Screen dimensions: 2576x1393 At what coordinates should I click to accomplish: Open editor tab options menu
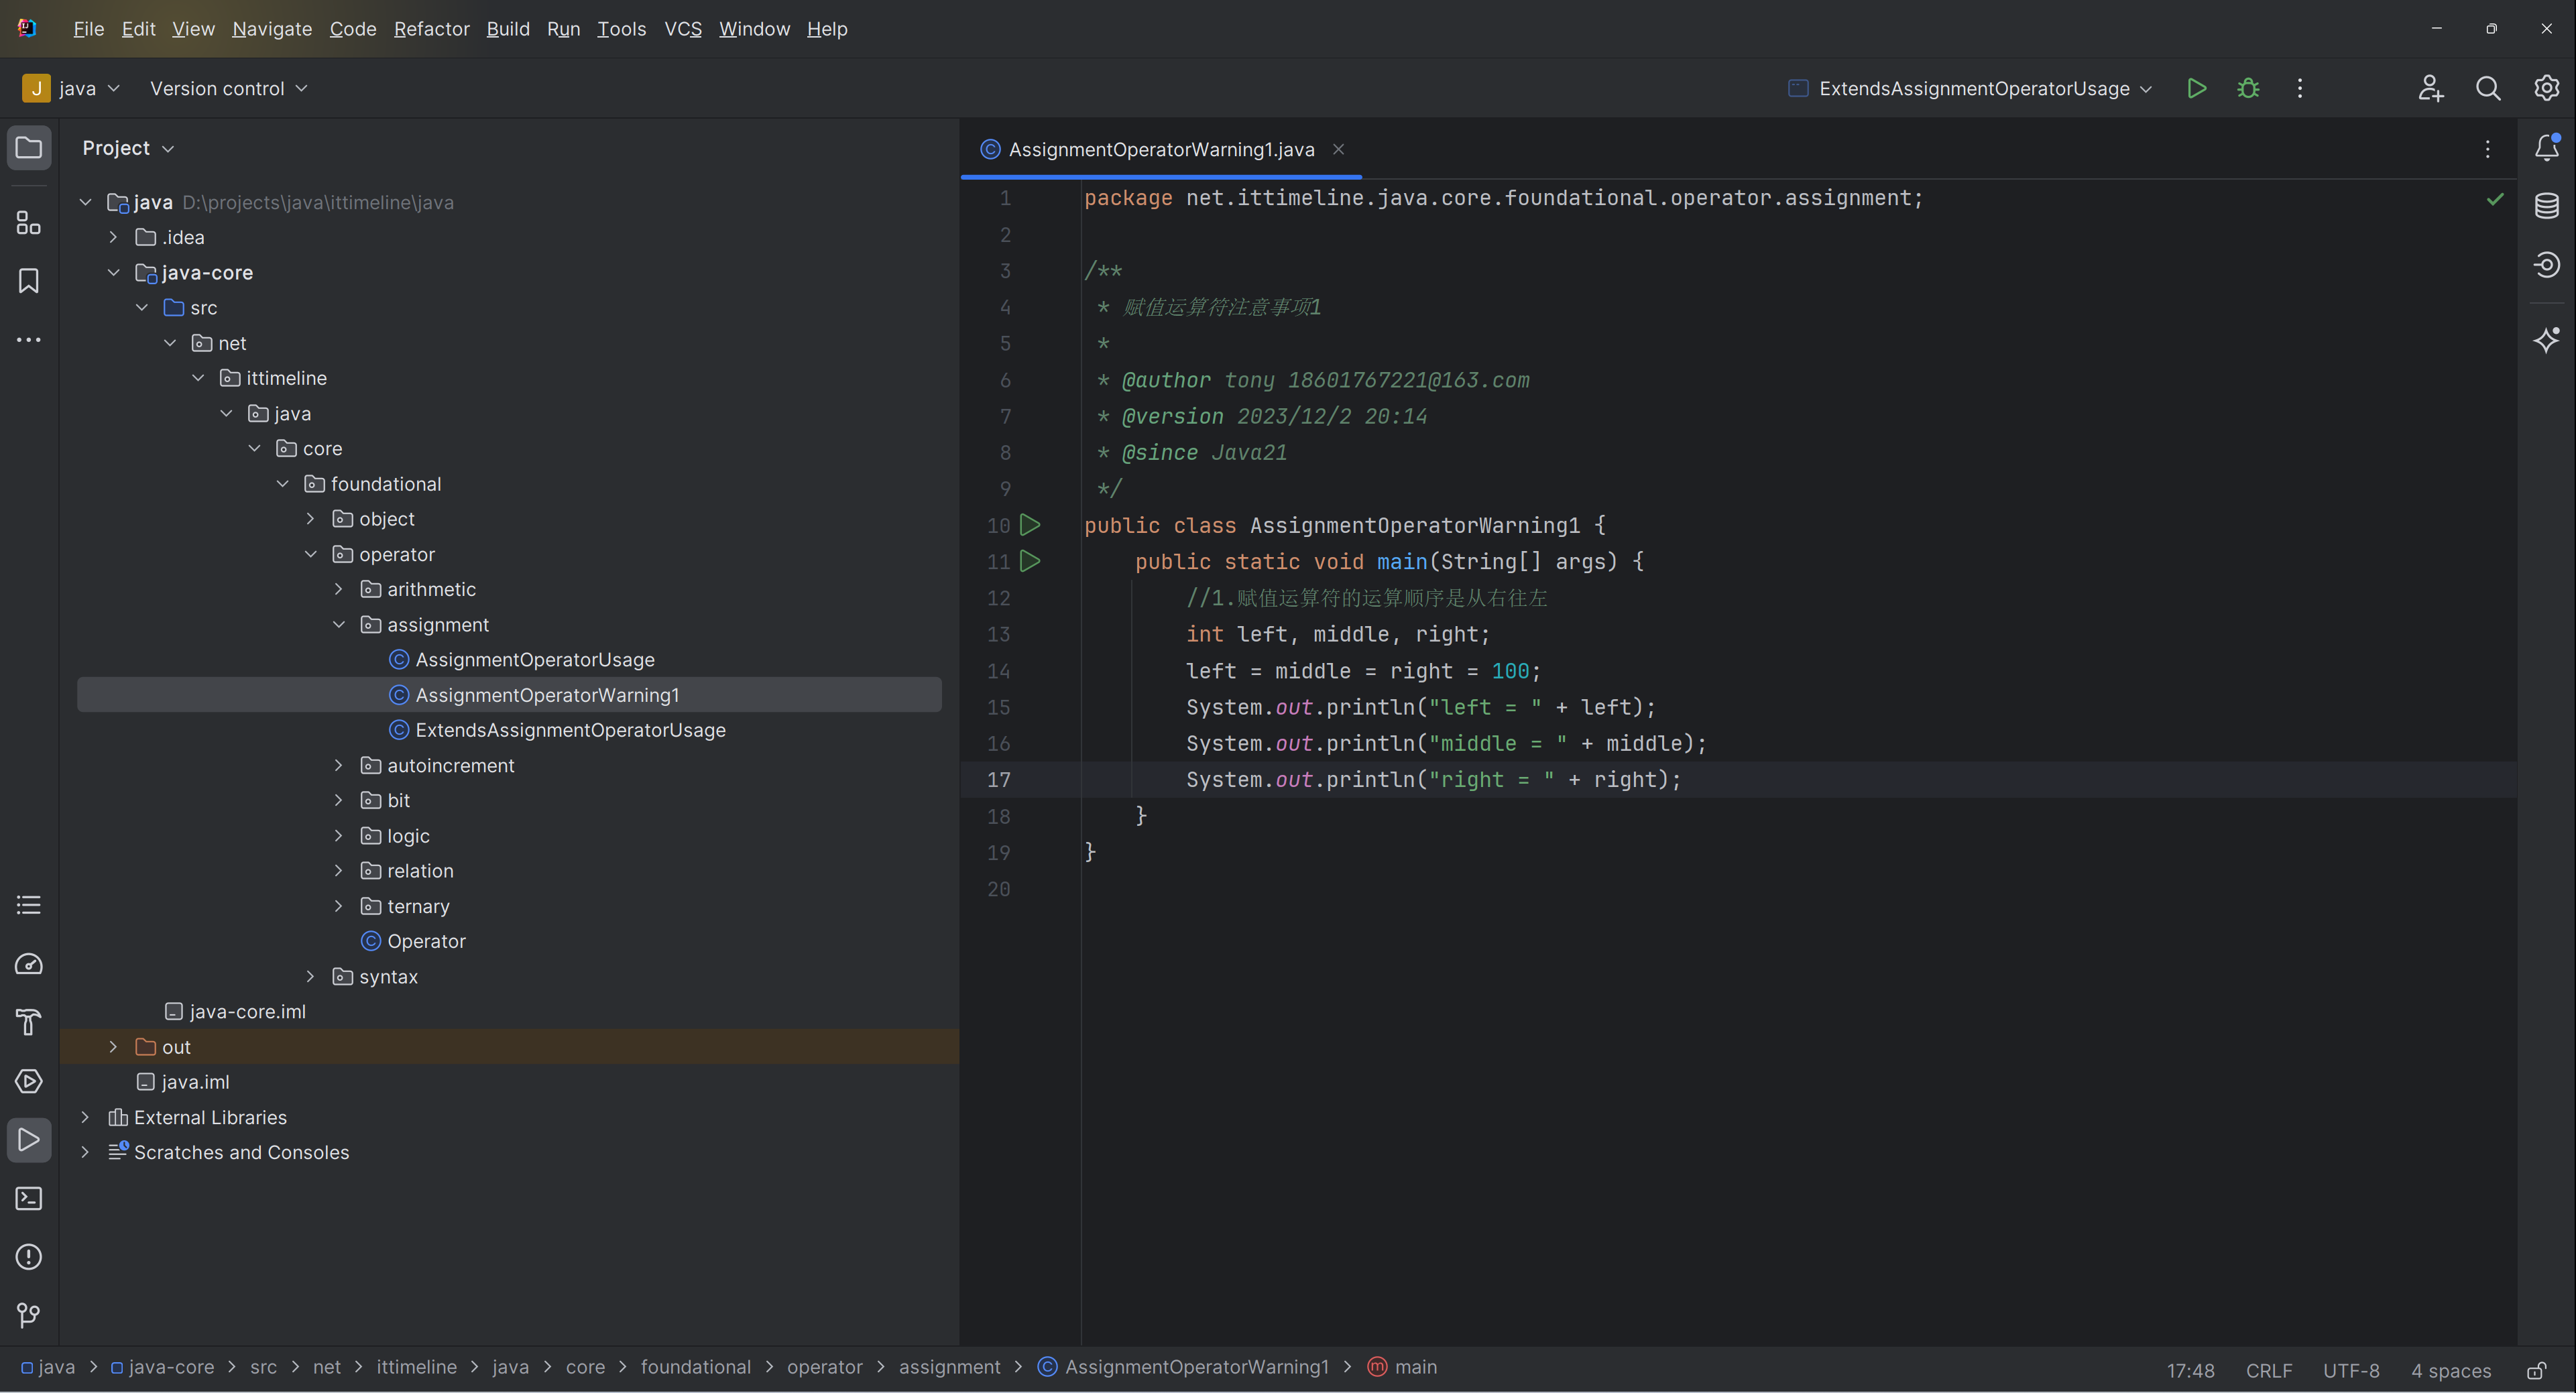click(x=2488, y=149)
